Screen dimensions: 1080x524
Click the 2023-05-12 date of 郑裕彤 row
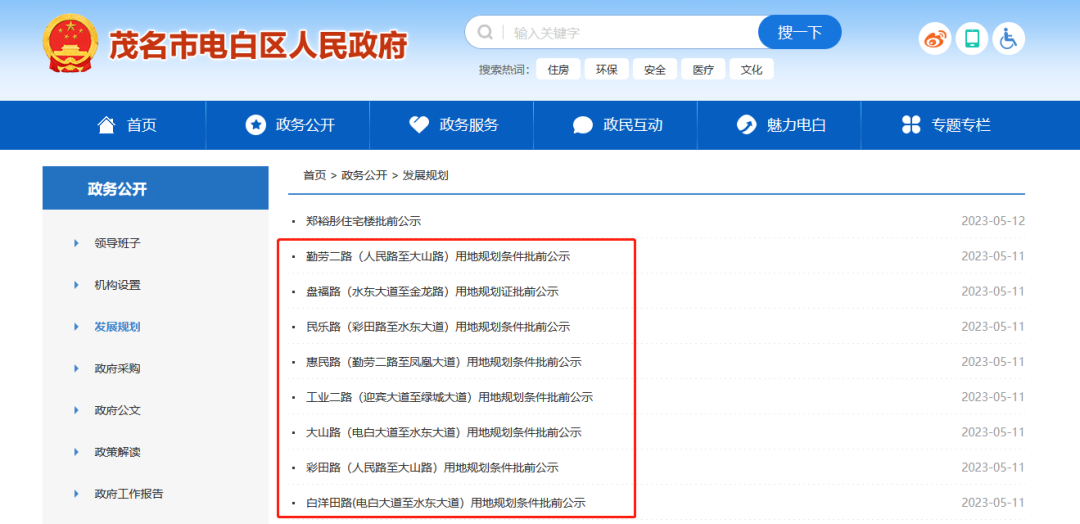pos(993,222)
